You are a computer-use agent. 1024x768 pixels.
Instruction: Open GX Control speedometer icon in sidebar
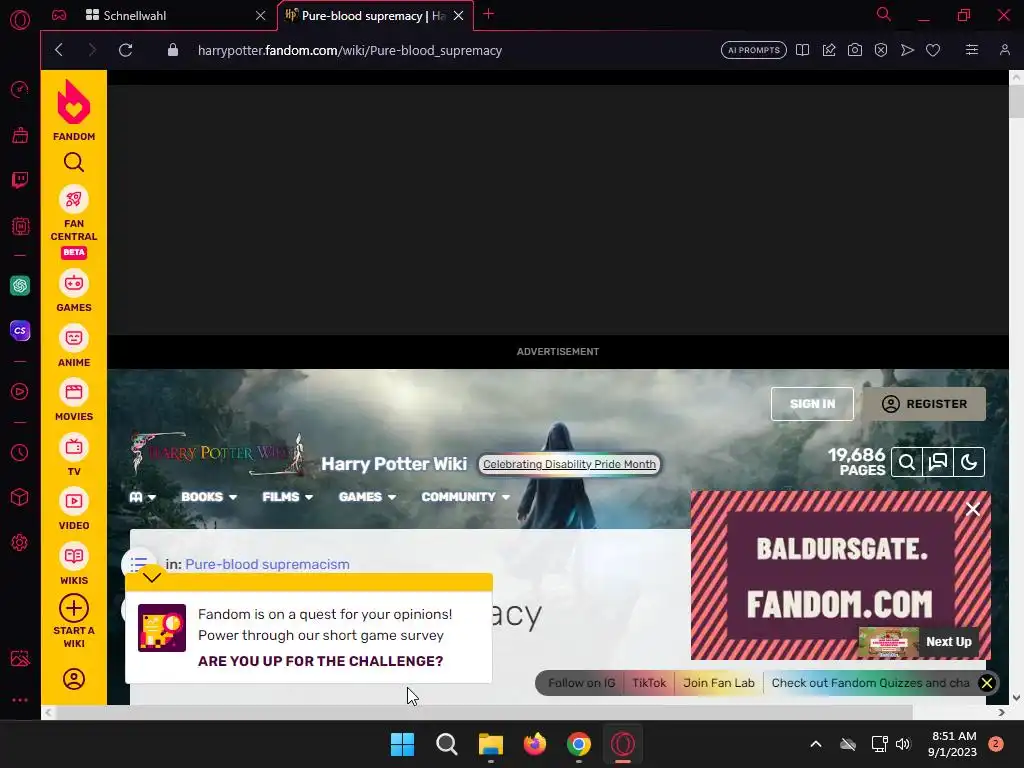(x=20, y=89)
